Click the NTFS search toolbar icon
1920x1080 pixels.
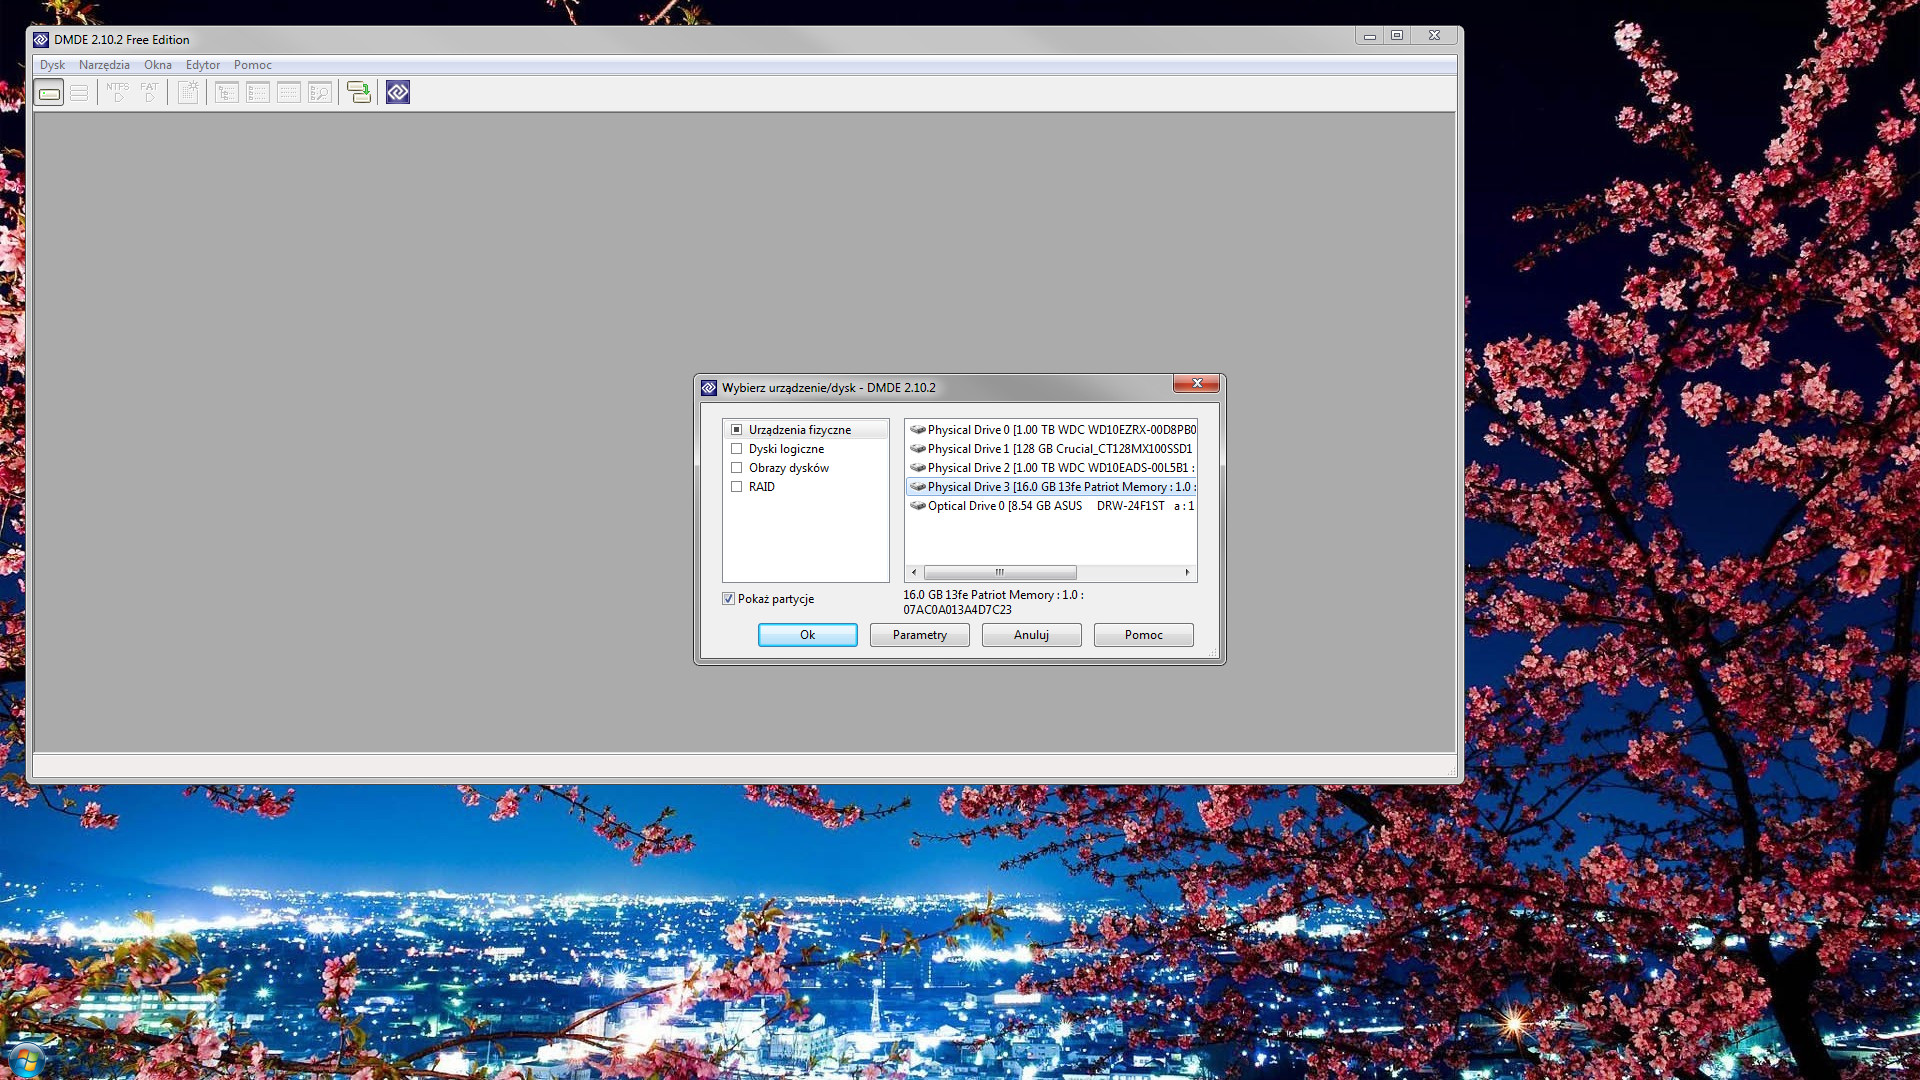pyautogui.click(x=117, y=93)
